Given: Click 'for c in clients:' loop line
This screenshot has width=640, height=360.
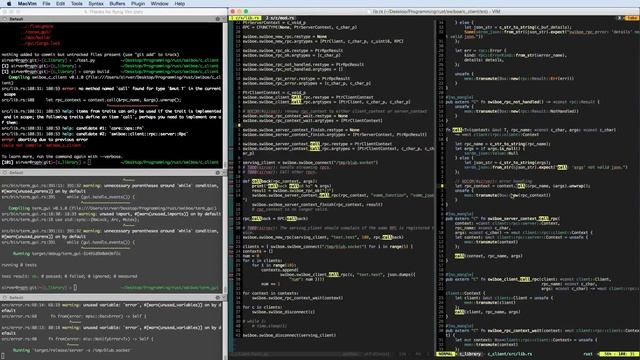Looking at the screenshot, I should pyautogui.click(x=262, y=260).
